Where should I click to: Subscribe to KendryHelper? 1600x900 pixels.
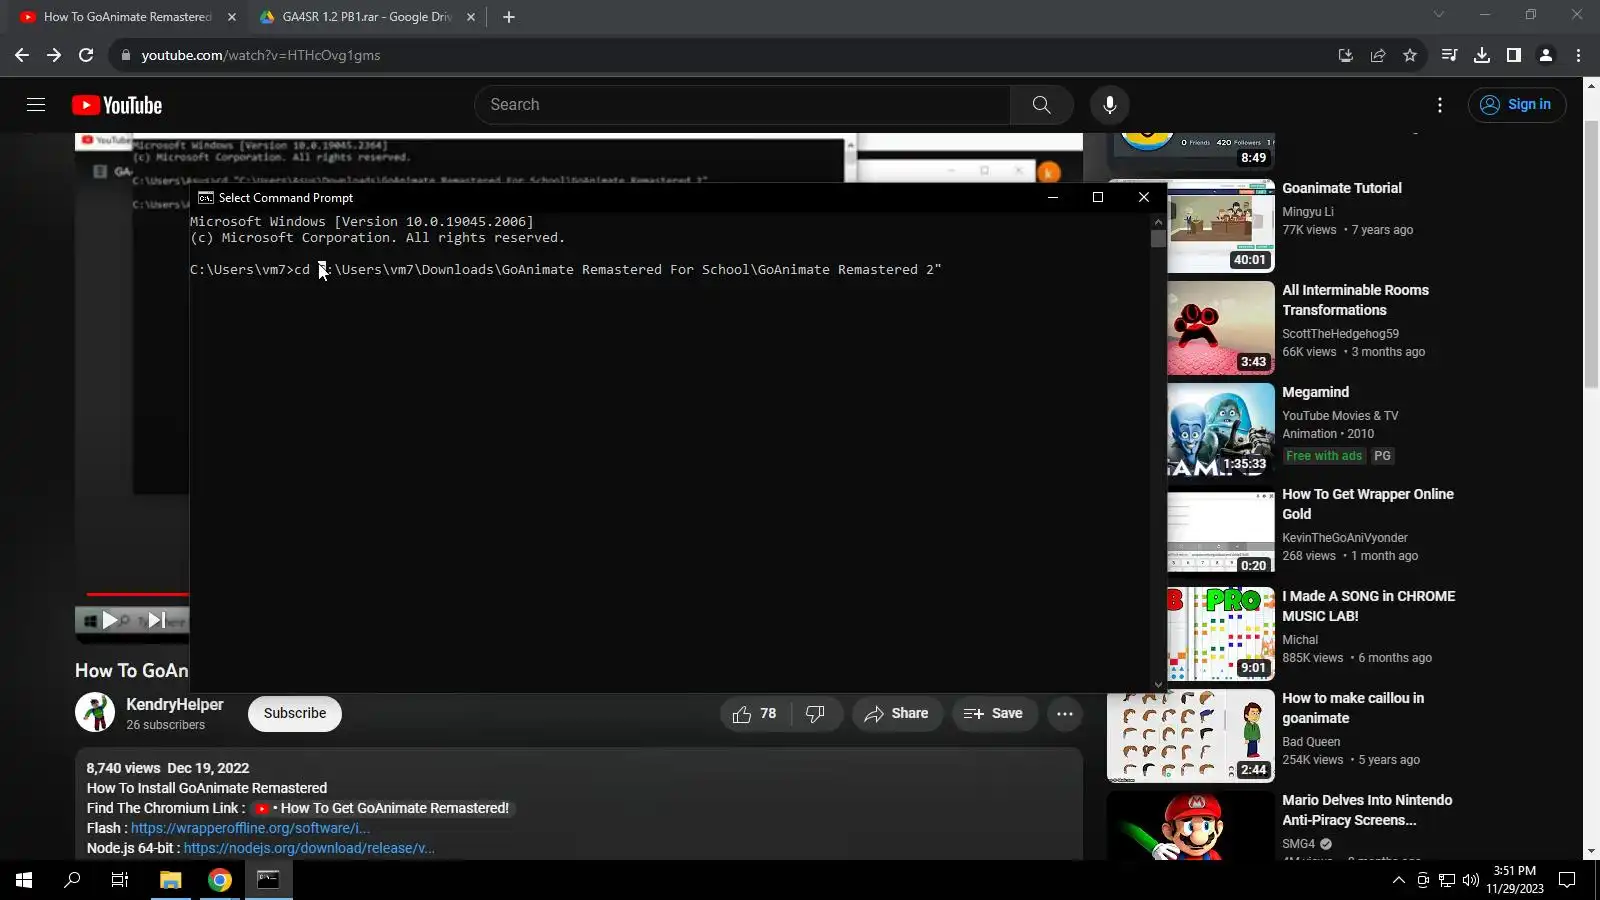[295, 714]
